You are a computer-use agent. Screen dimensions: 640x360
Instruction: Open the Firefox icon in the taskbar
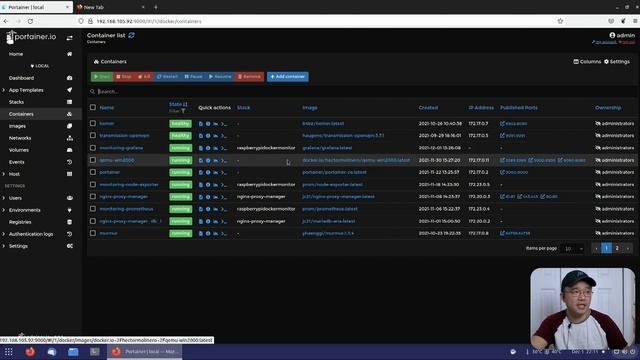coord(30,351)
